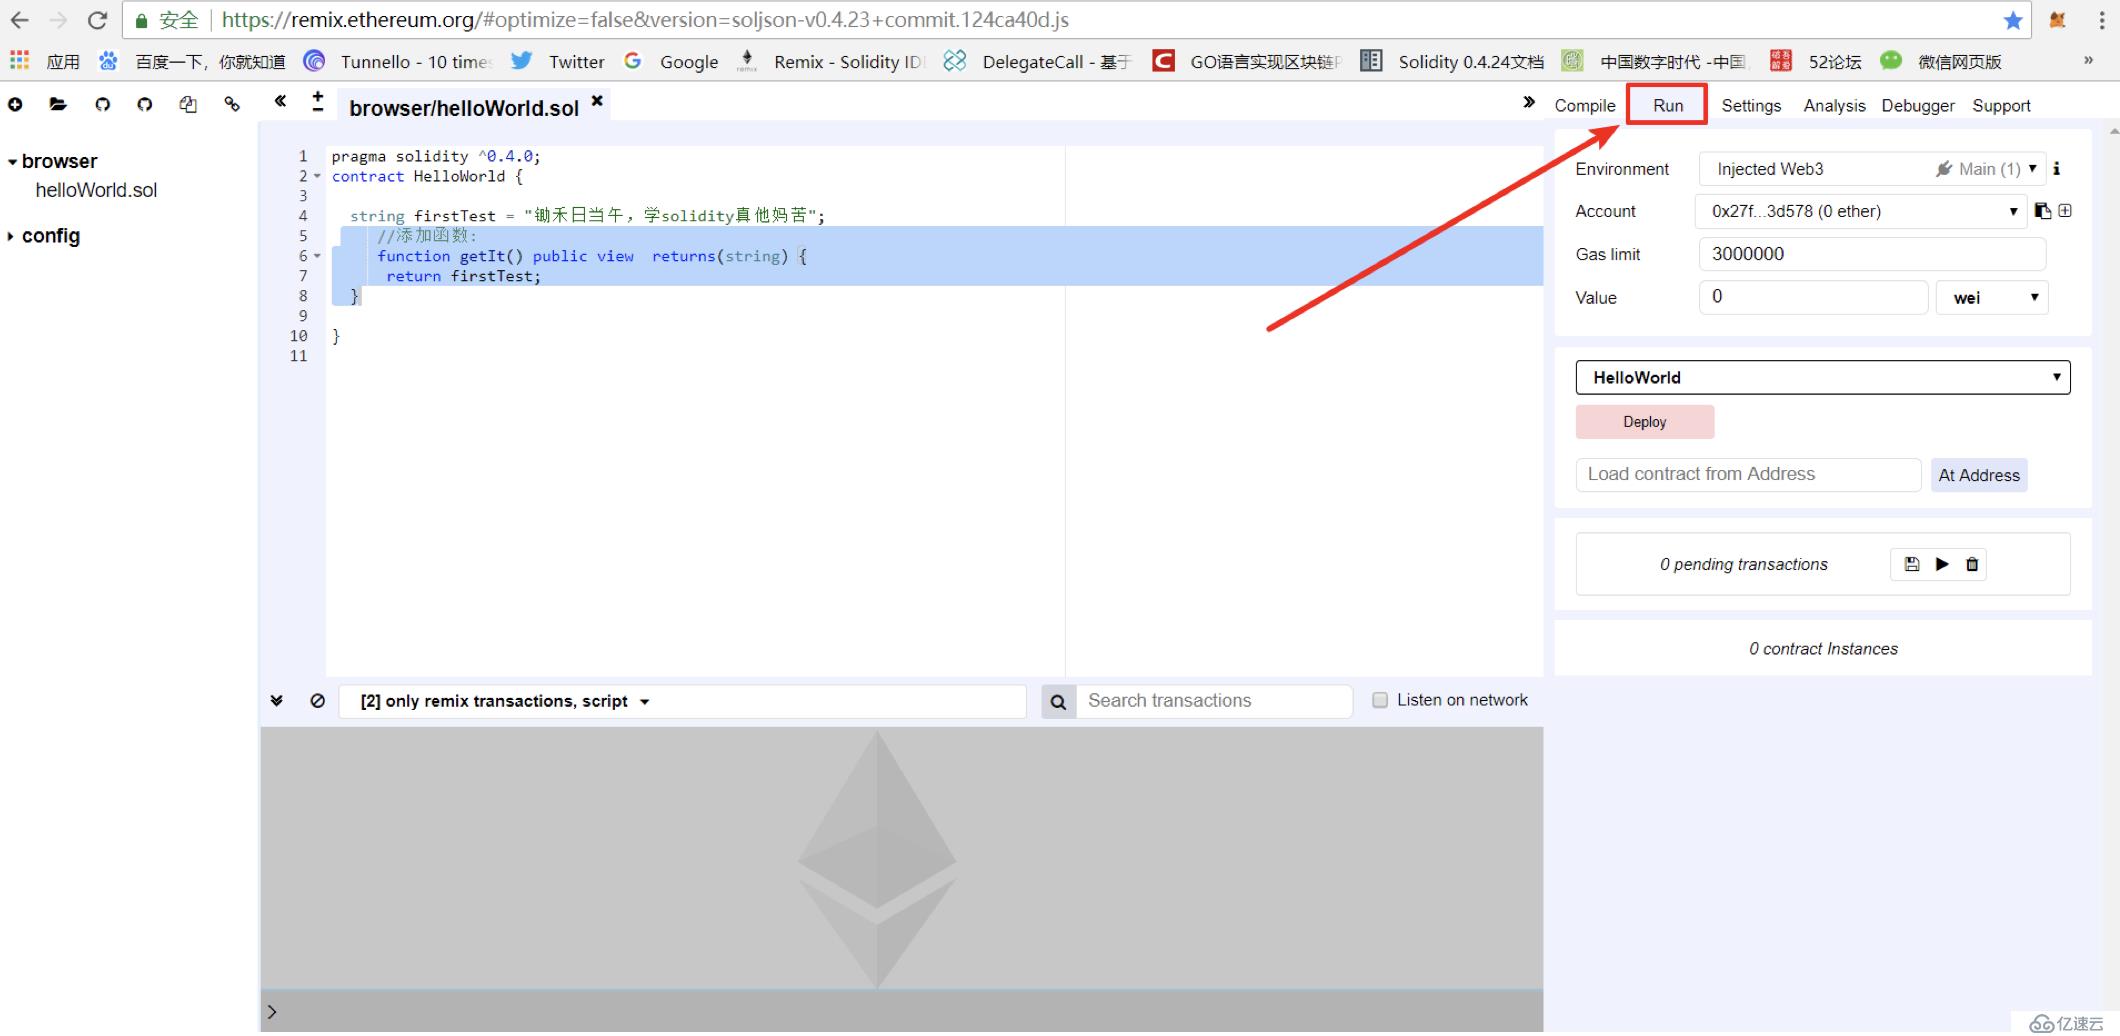Image resolution: width=2120 pixels, height=1036 pixels.
Task: Open a local file with the folder icon
Action: (58, 104)
